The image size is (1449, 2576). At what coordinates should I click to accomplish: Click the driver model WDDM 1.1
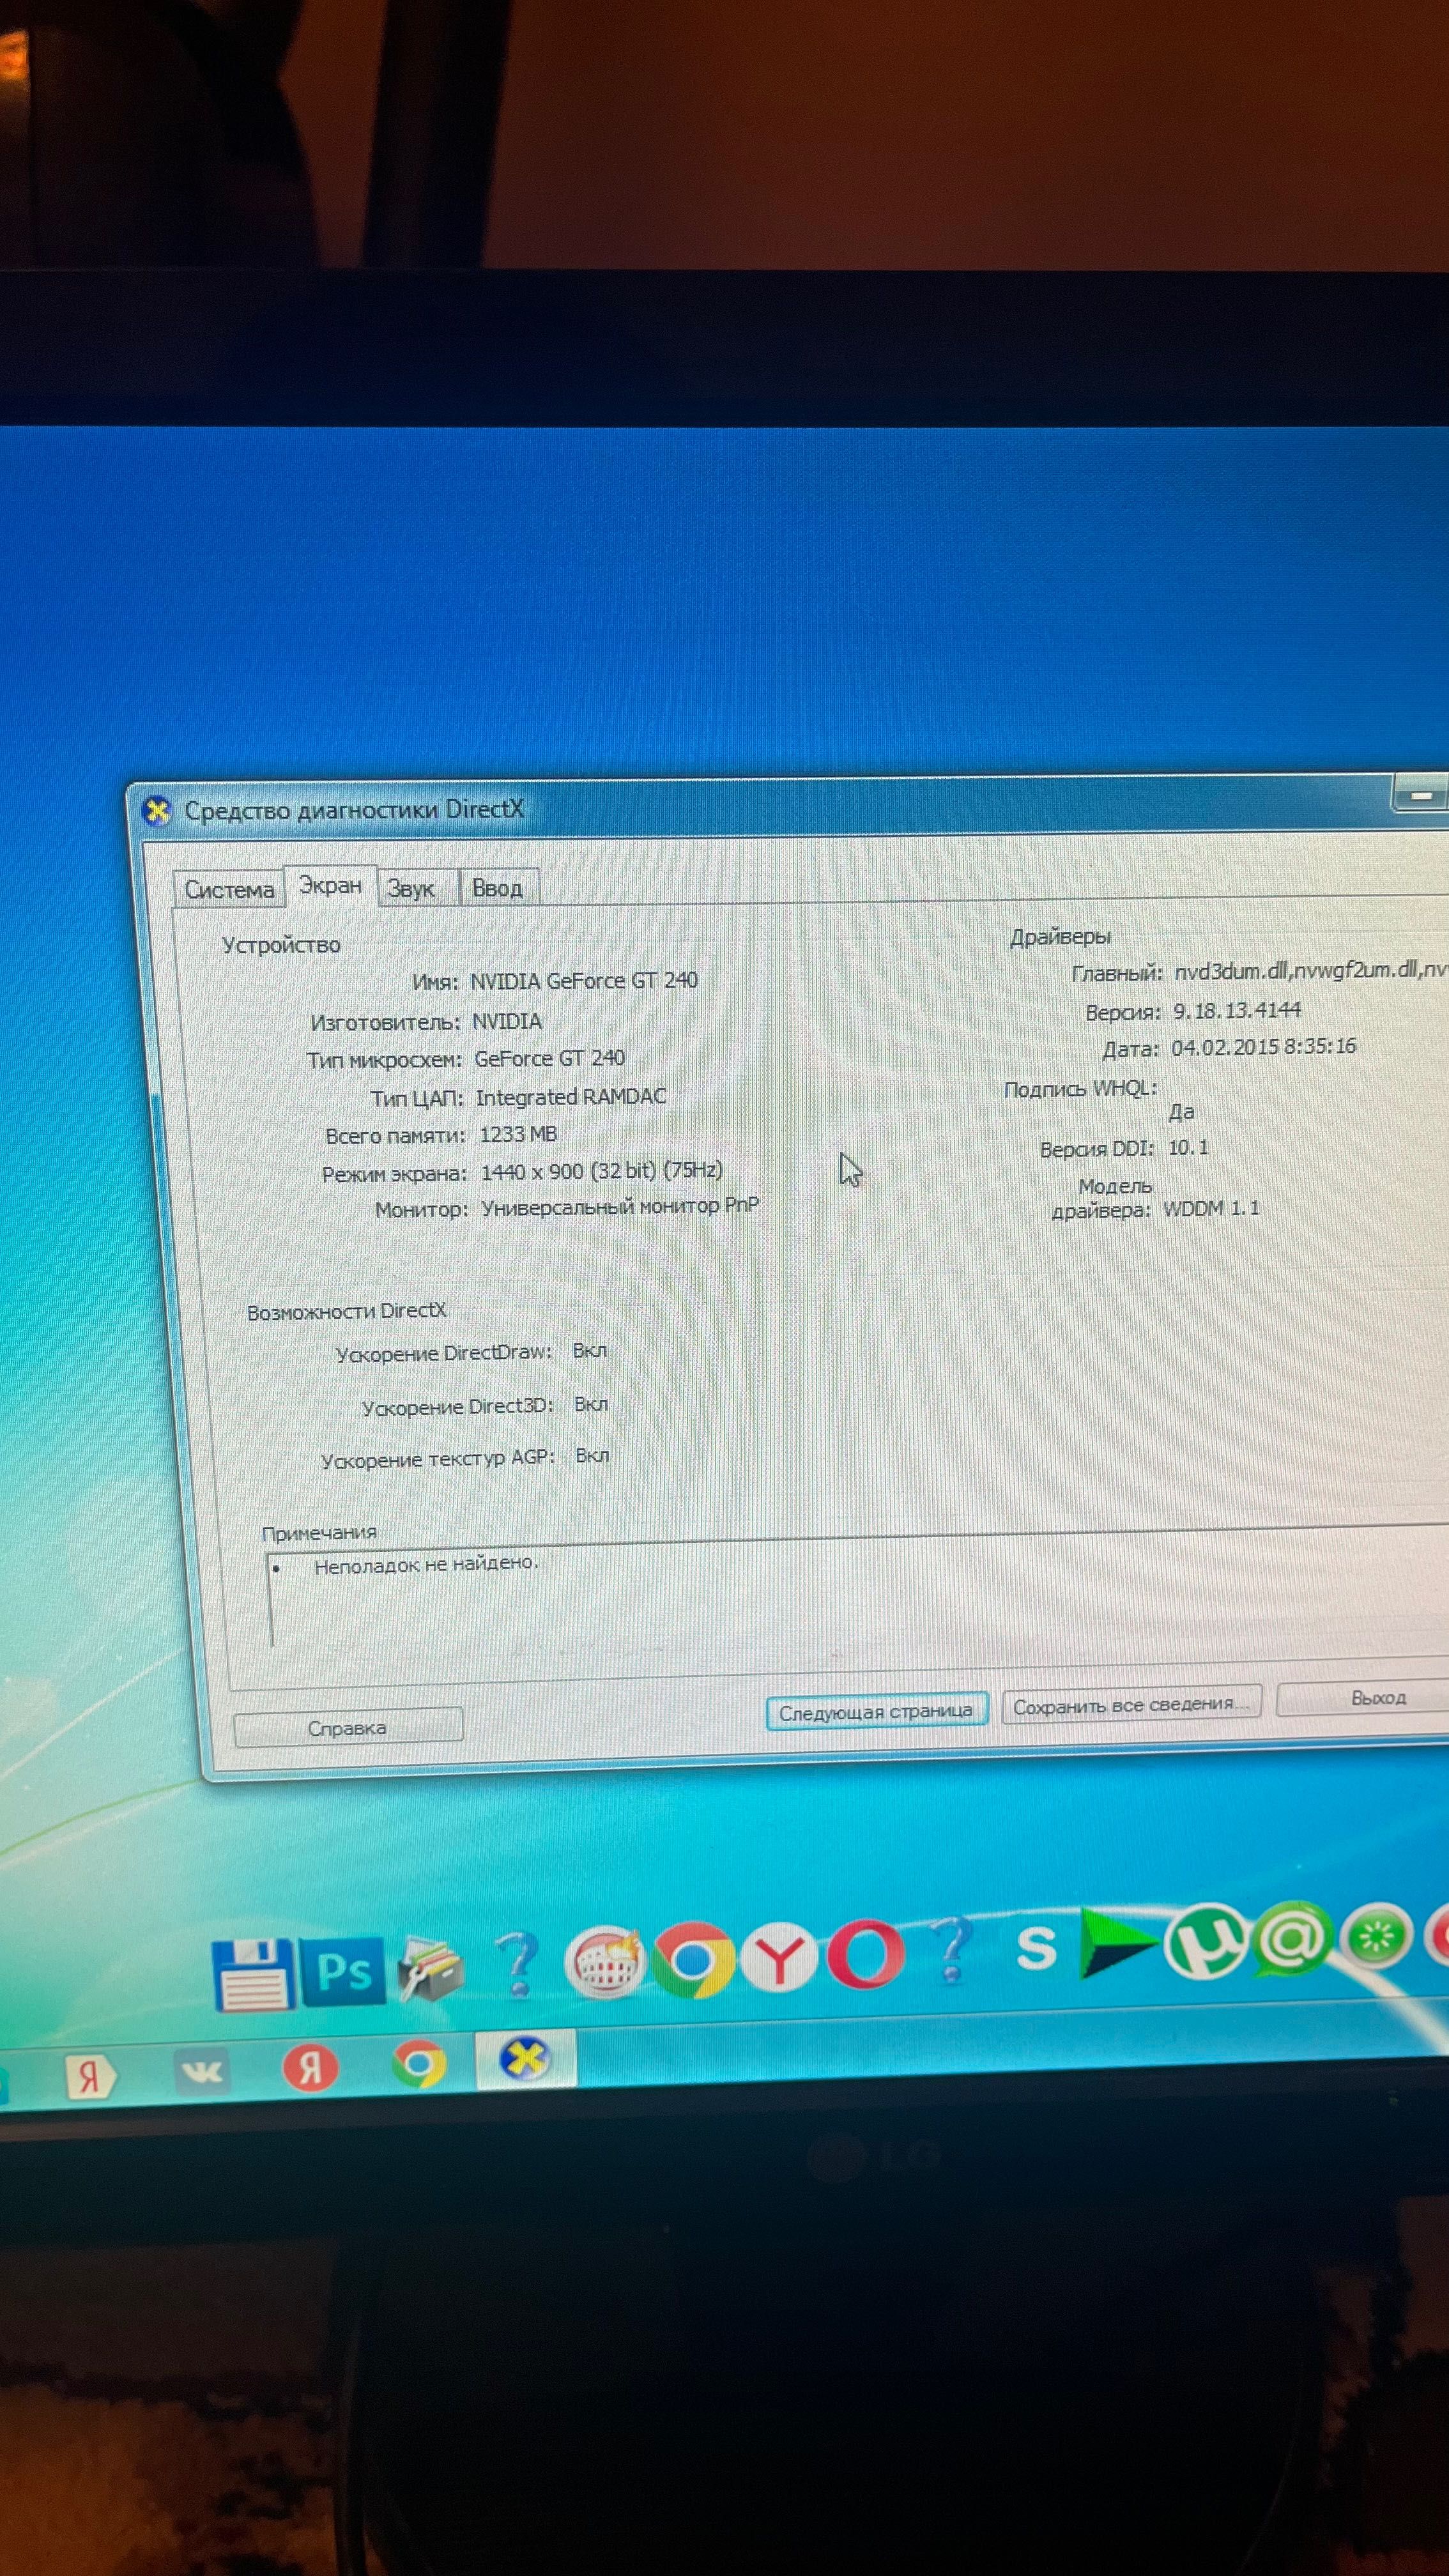(1211, 1209)
